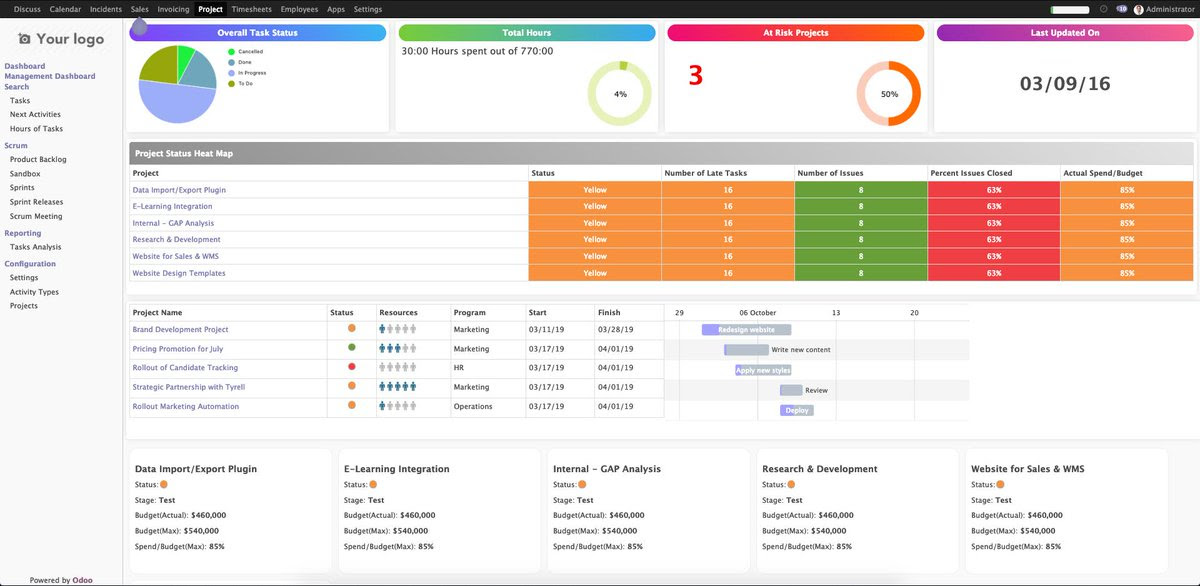Open Sprint Releases in sidebar
The image size is (1200, 586).
(x=37, y=202)
